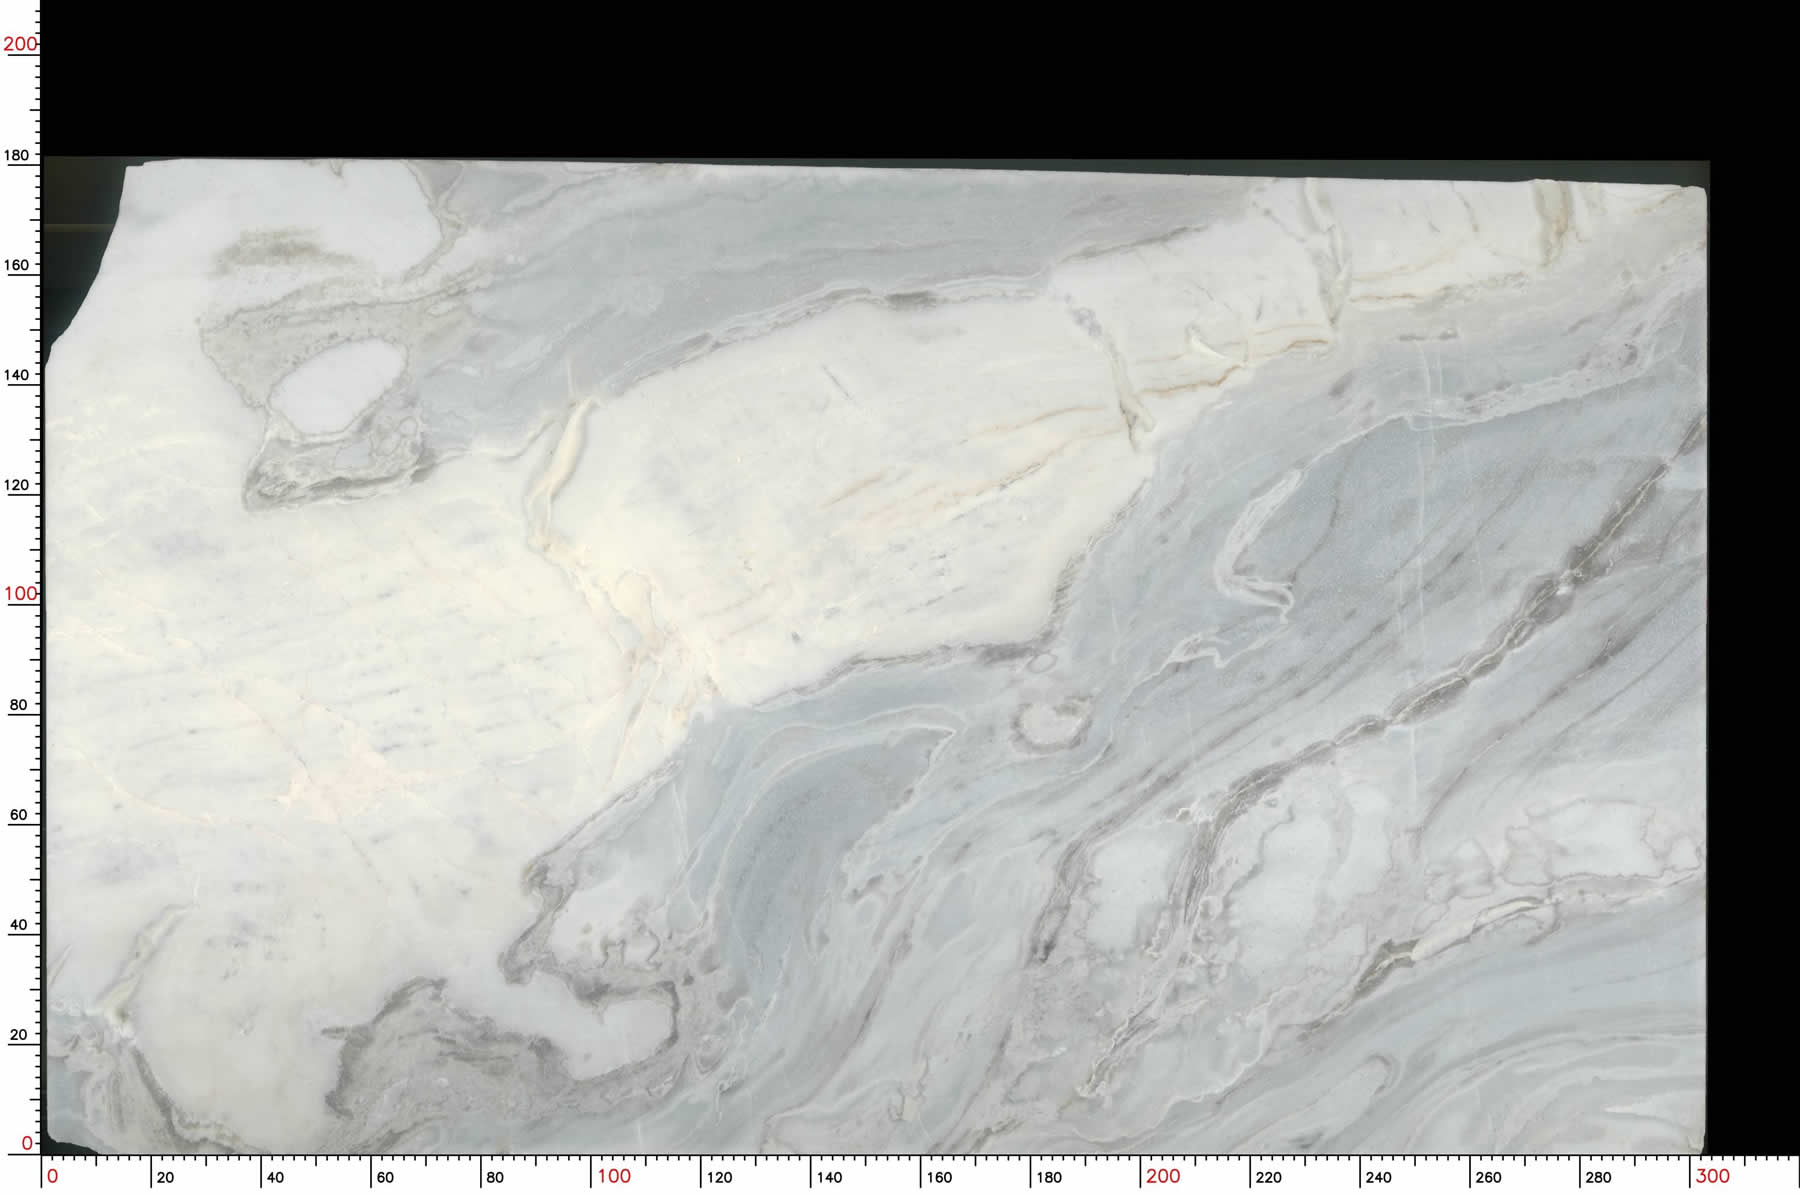Click the 140 mark on the vertical ruler
1800x1196 pixels.
click(18, 375)
